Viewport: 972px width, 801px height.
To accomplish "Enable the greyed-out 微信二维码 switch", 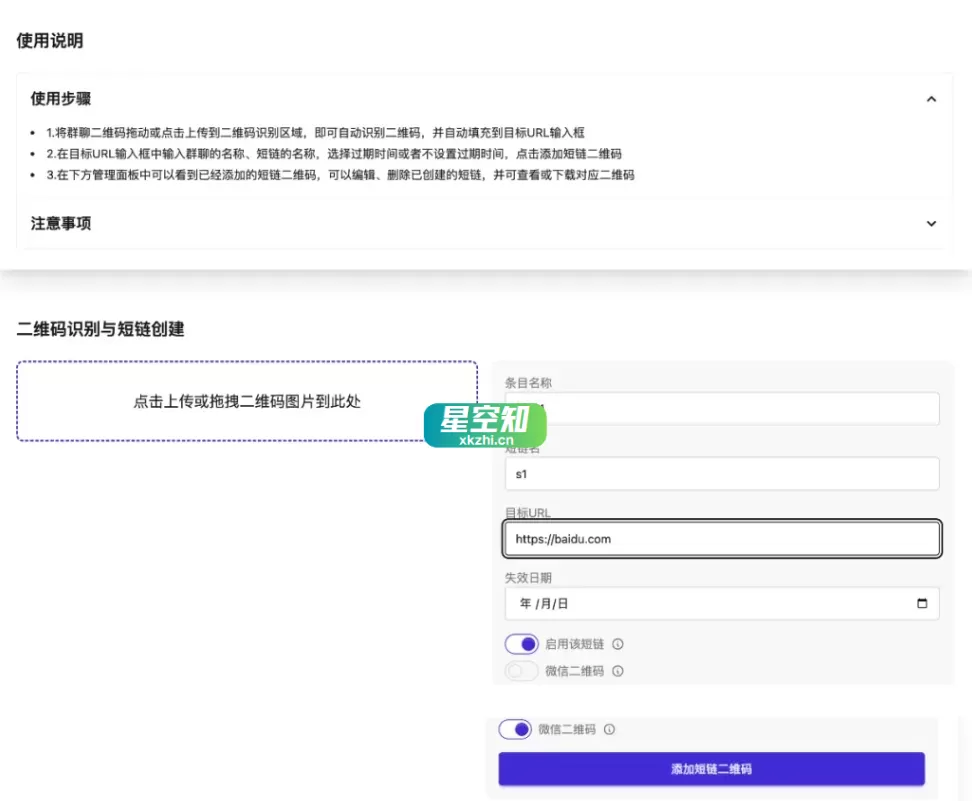I will pyautogui.click(x=521, y=671).
